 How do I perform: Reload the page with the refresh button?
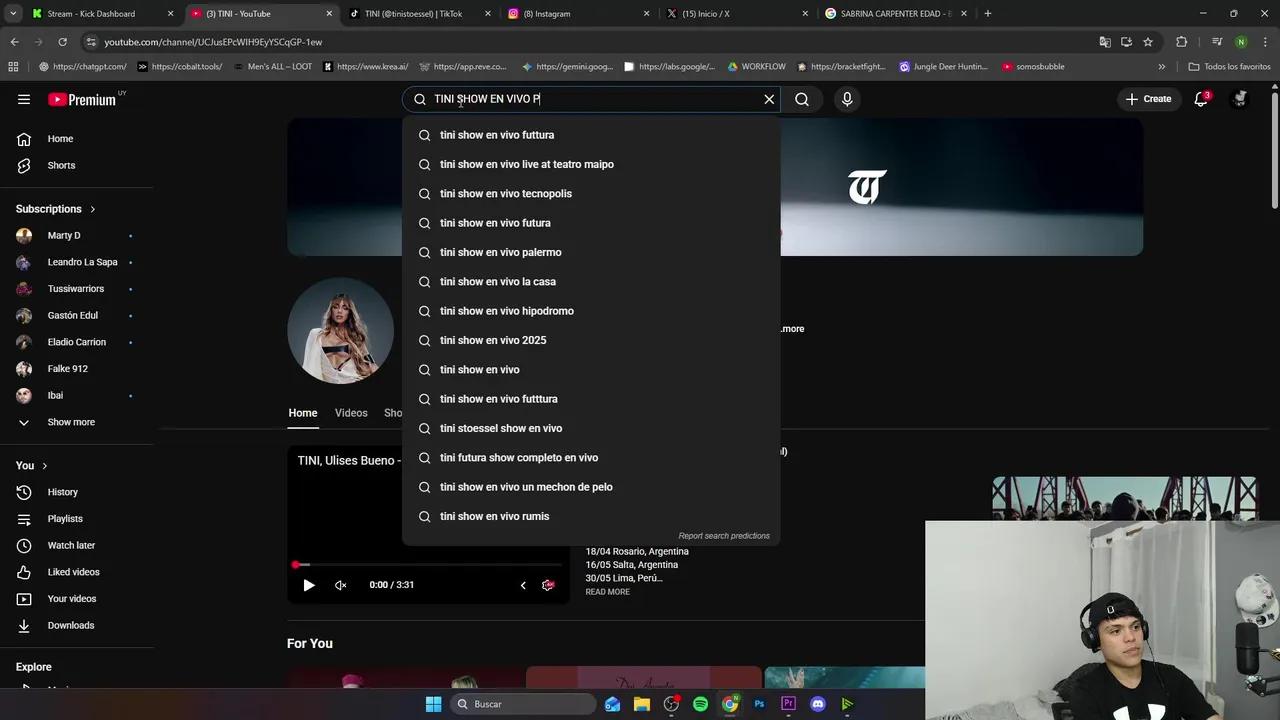[62, 42]
